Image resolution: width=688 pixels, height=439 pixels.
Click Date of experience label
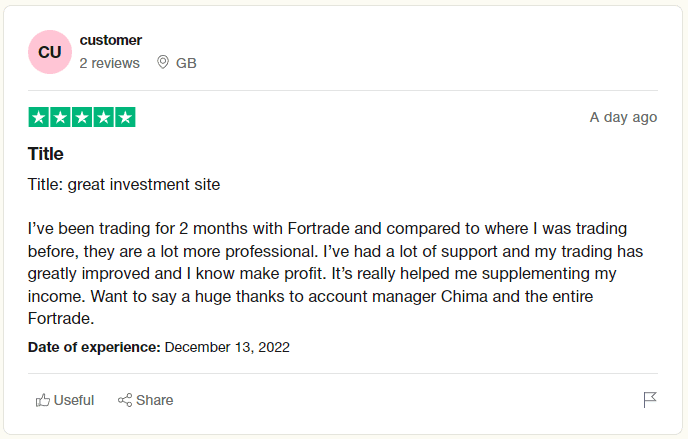pos(94,347)
